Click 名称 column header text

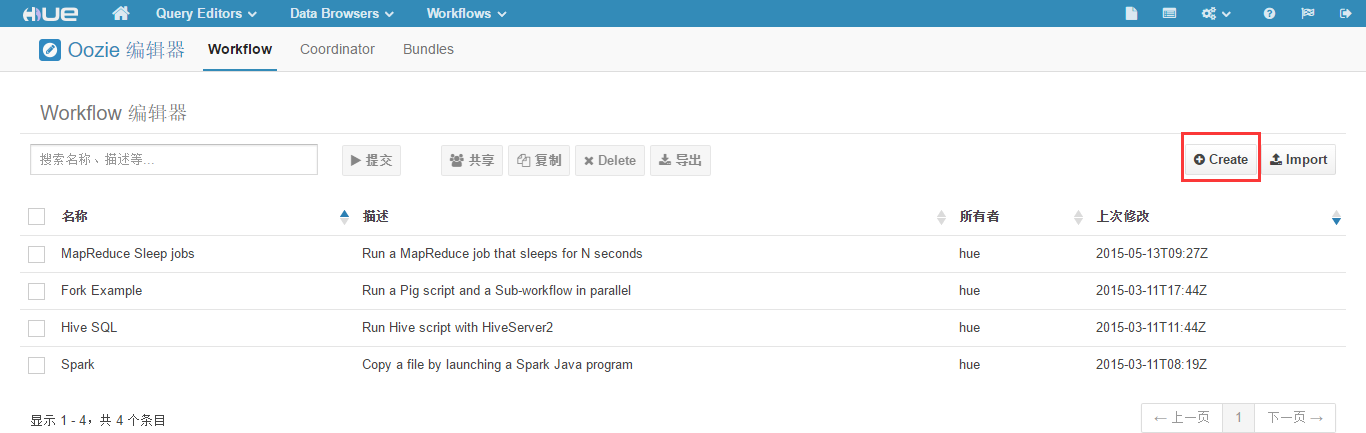[74, 217]
